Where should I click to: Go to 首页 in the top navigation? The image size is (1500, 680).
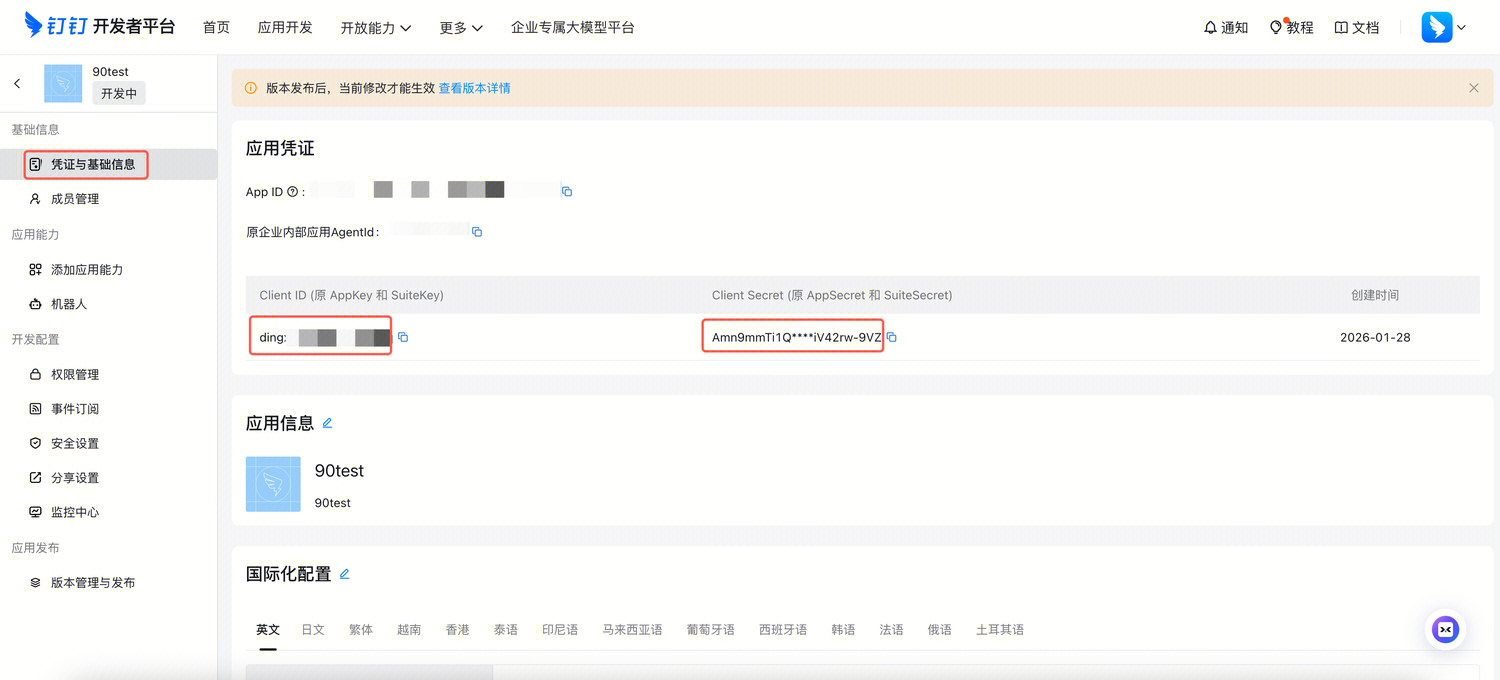216,27
